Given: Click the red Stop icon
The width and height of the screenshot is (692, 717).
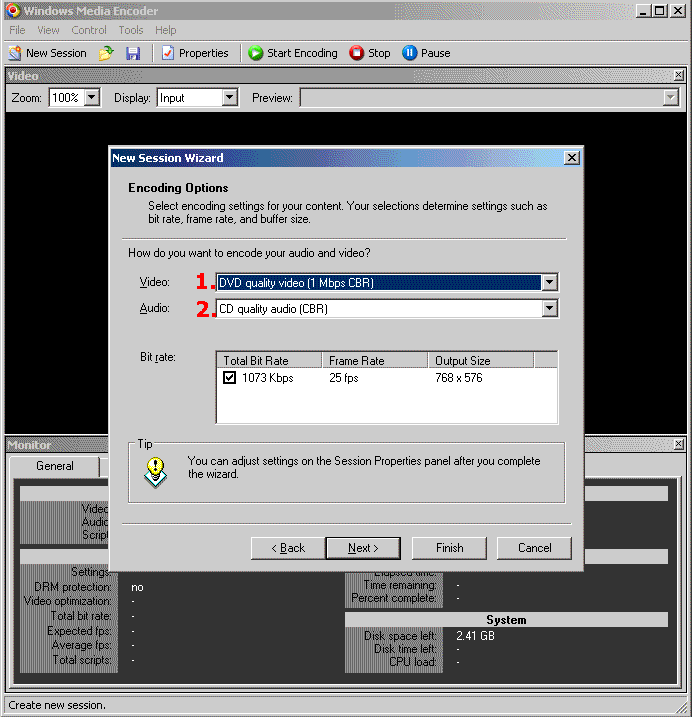Looking at the screenshot, I should click(356, 53).
